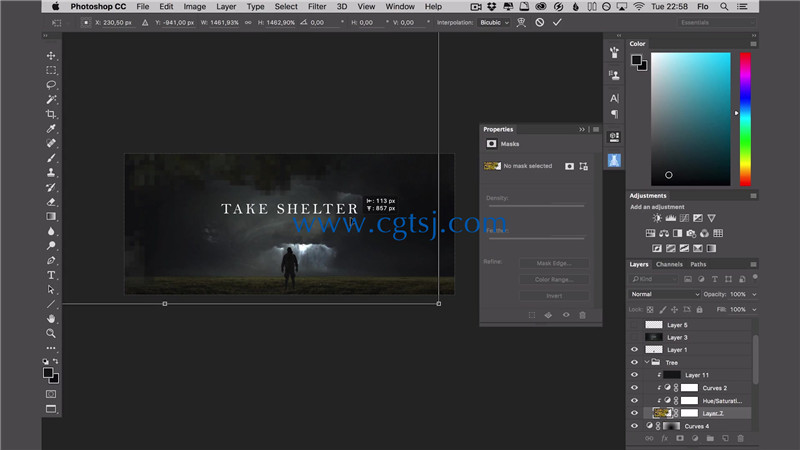Add a Vibrance adjustment

711,218
